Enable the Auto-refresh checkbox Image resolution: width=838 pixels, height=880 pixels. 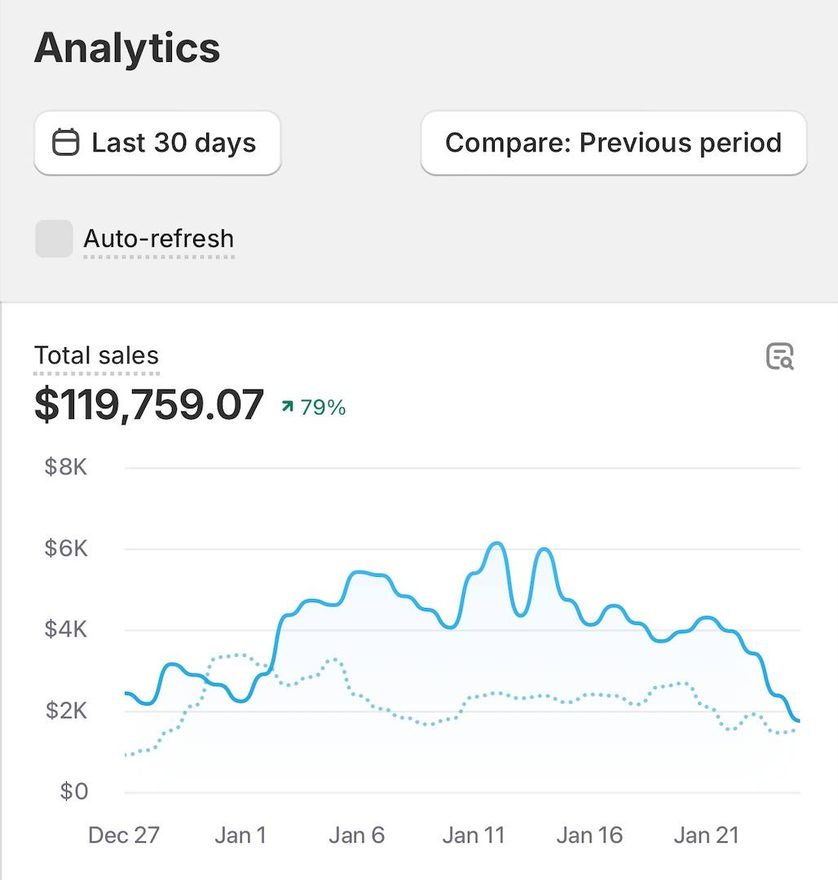(x=54, y=239)
